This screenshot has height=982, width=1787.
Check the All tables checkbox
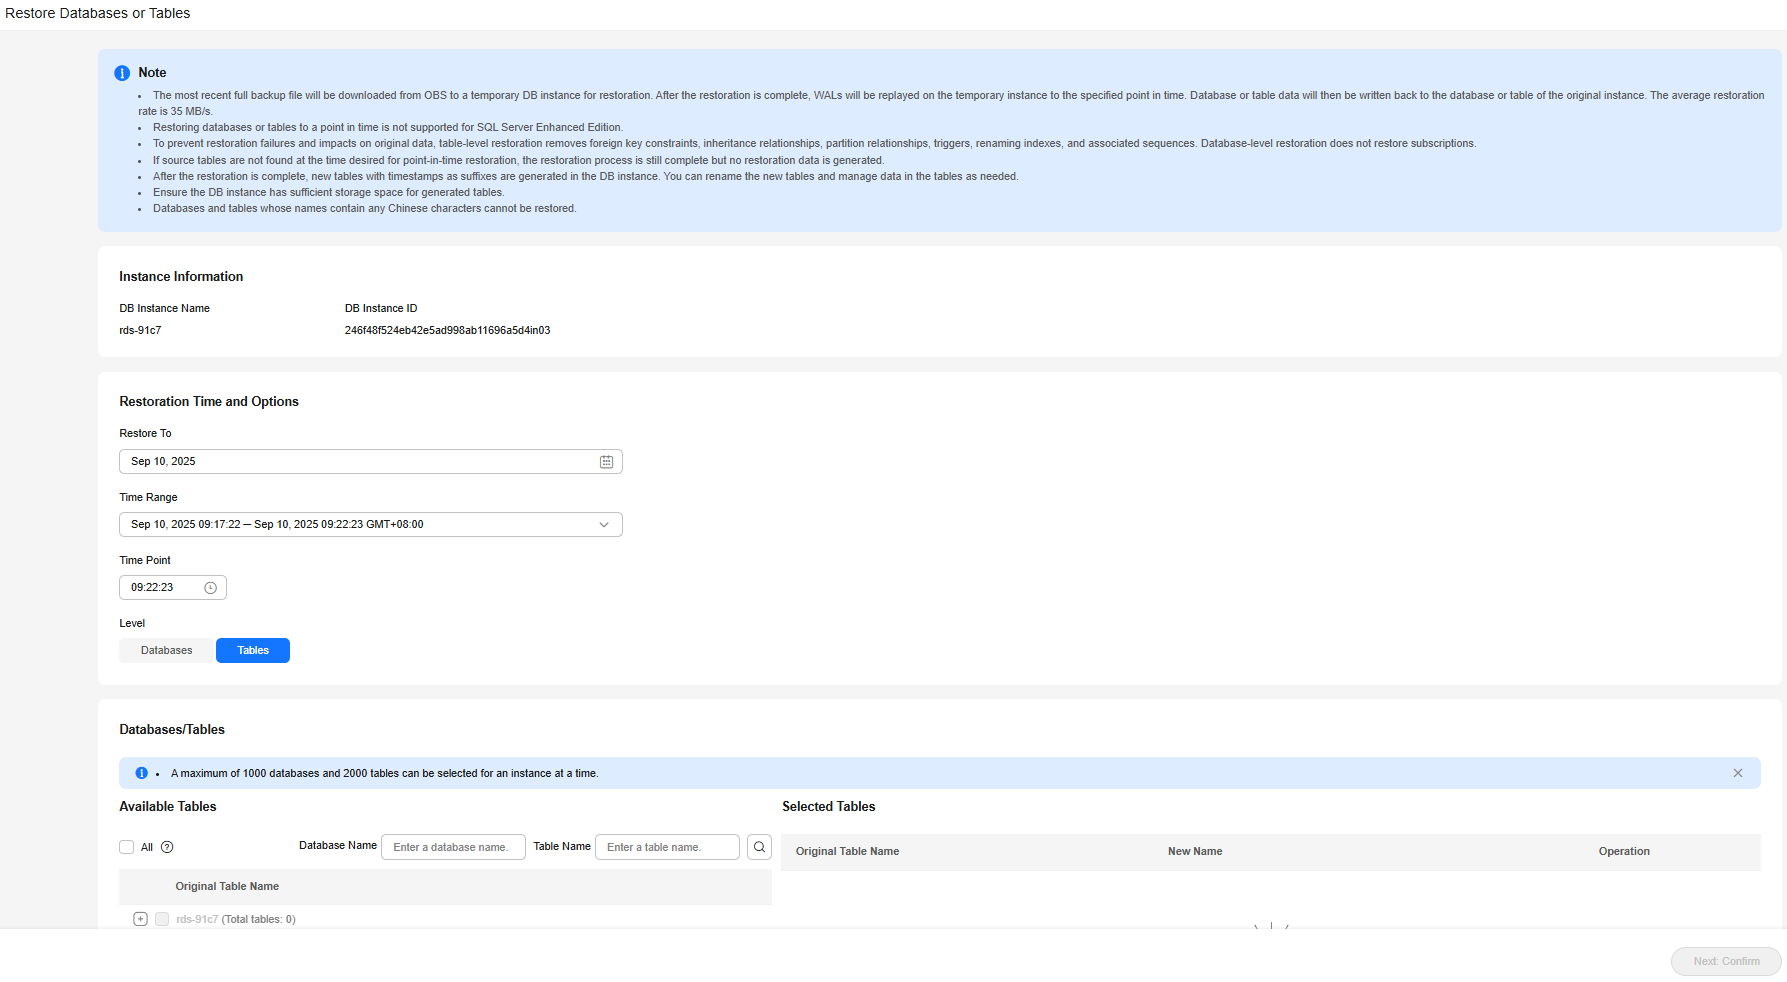126,847
